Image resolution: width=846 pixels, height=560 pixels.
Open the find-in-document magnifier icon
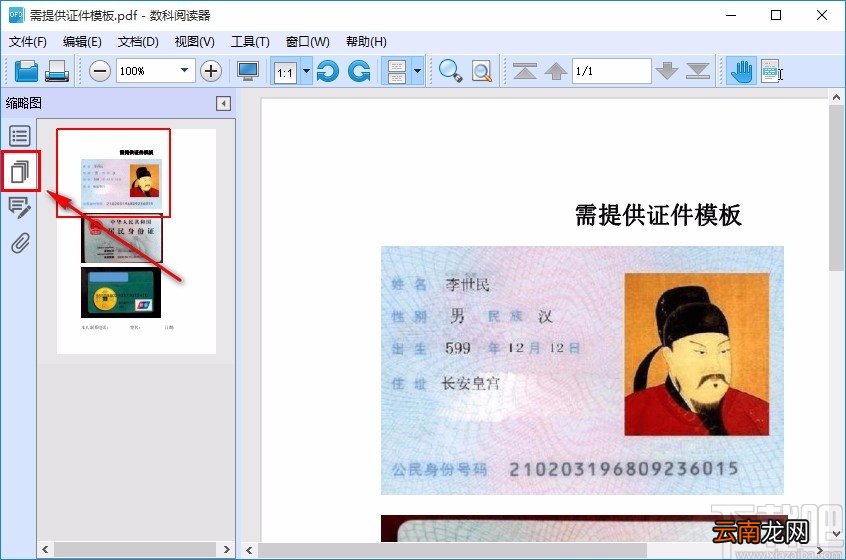(x=482, y=71)
